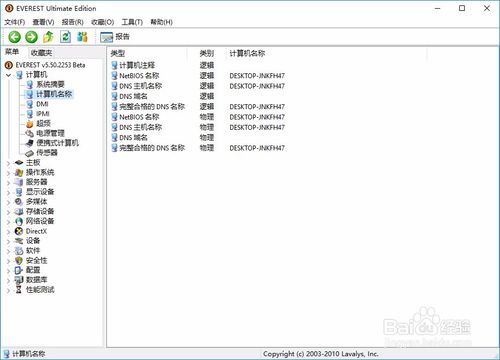This screenshot has height=360, width=500.
Task: Select 系统摘要 in the tree
Action: click(50, 84)
